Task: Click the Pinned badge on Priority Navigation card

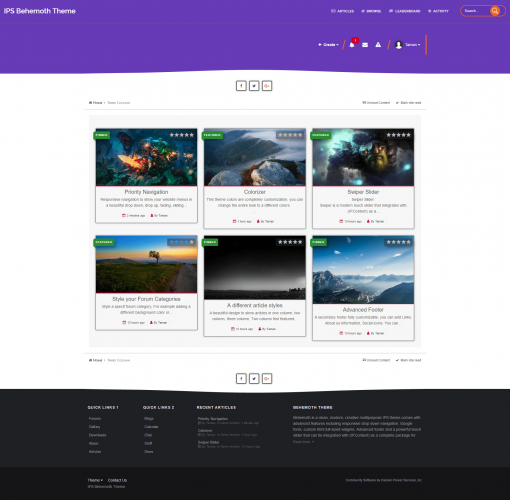Action: click(102, 135)
